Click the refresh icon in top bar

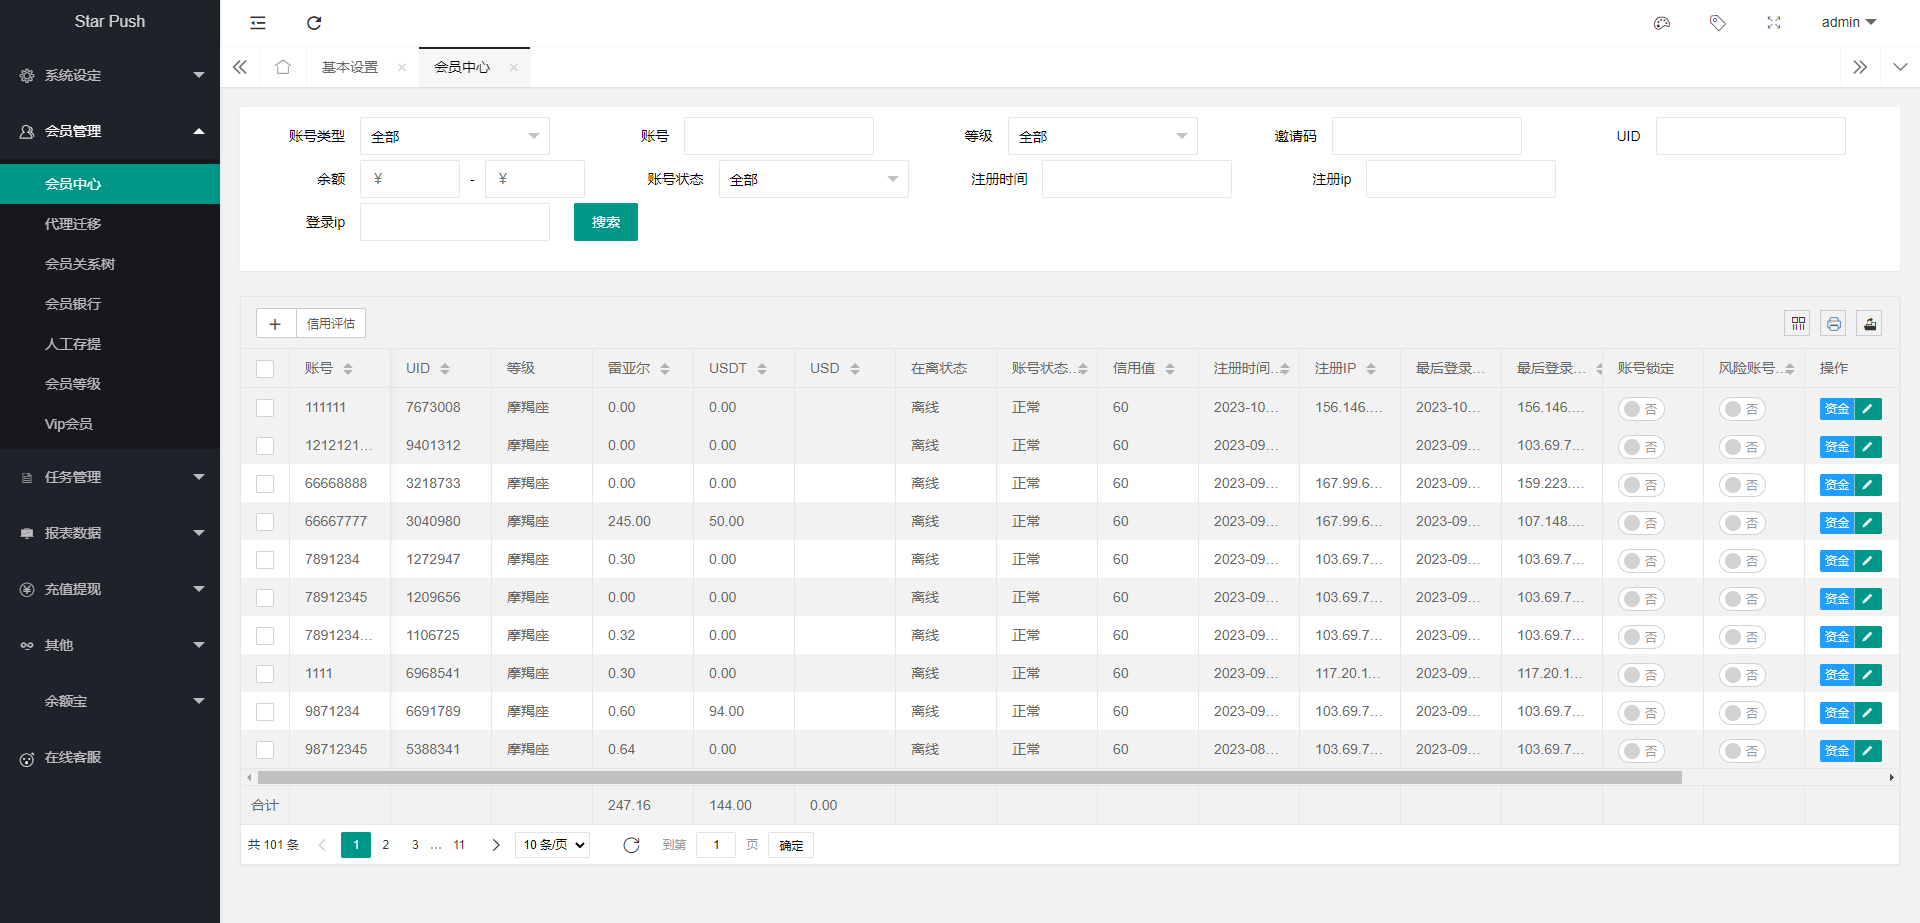(314, 23)
